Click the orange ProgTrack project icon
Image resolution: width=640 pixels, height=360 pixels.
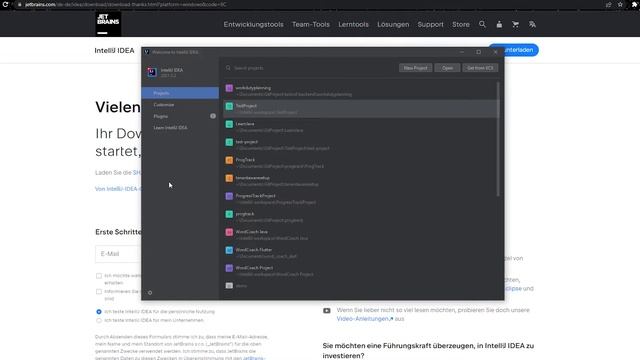(229, 160)
